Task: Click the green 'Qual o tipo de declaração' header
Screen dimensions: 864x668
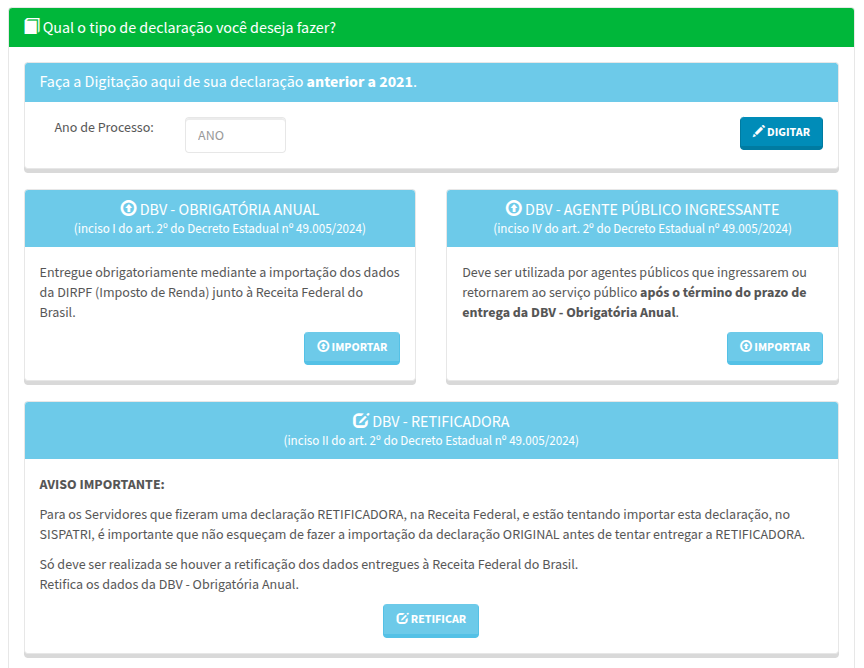Action: point(431,27)
